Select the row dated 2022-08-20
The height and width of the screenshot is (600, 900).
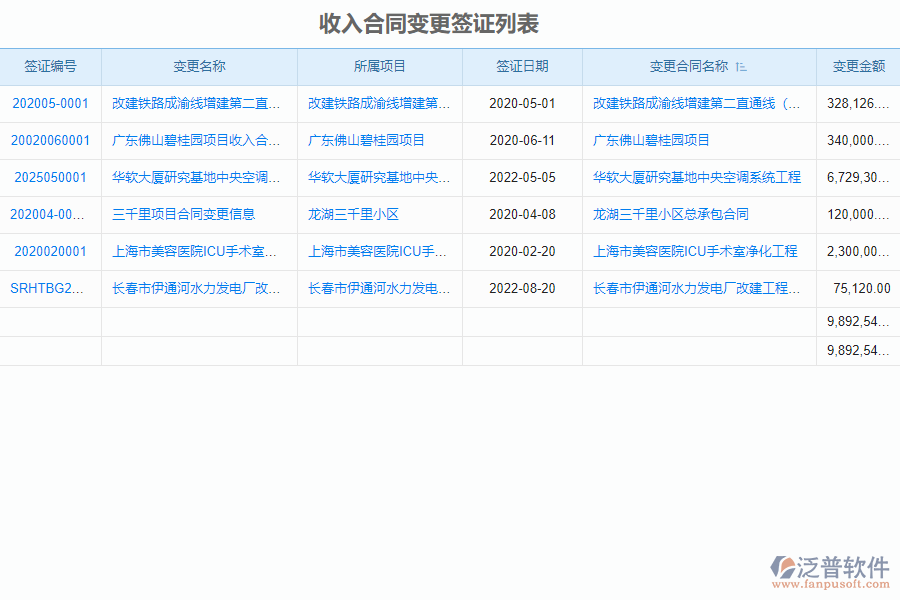click(x=450, y=288)
